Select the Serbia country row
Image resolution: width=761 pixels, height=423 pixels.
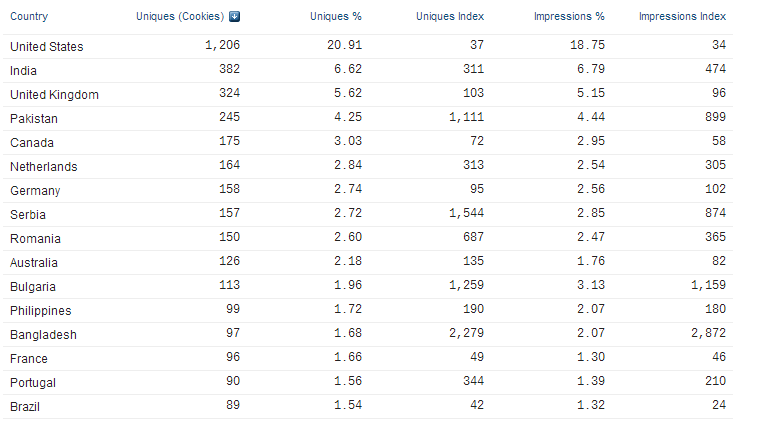pos(368,214)
